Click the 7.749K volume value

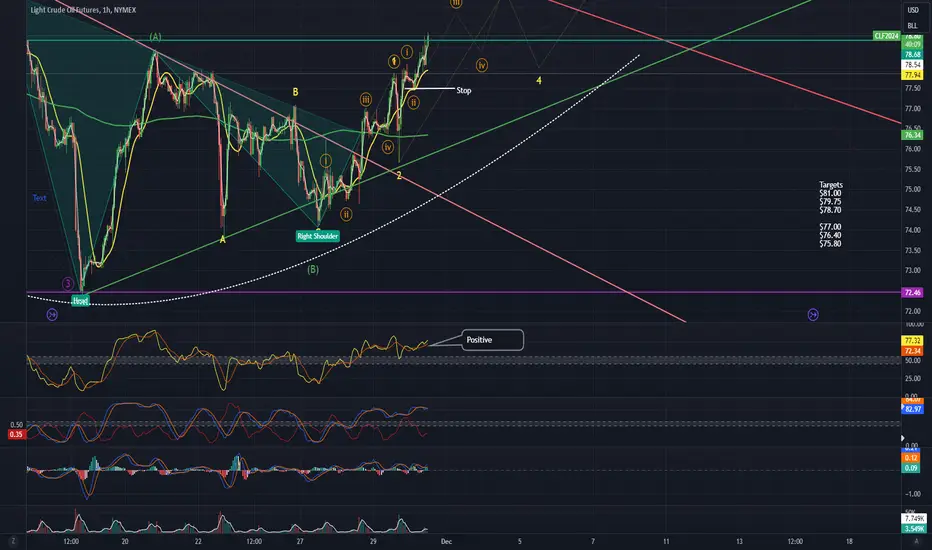914,519
